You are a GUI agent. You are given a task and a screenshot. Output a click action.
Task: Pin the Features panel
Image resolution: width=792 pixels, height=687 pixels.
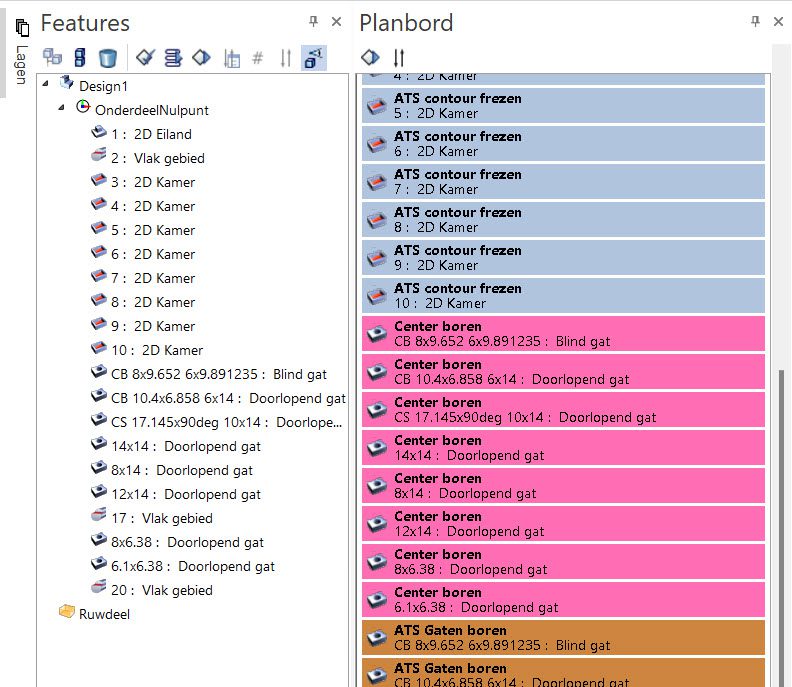coord(313,22)
